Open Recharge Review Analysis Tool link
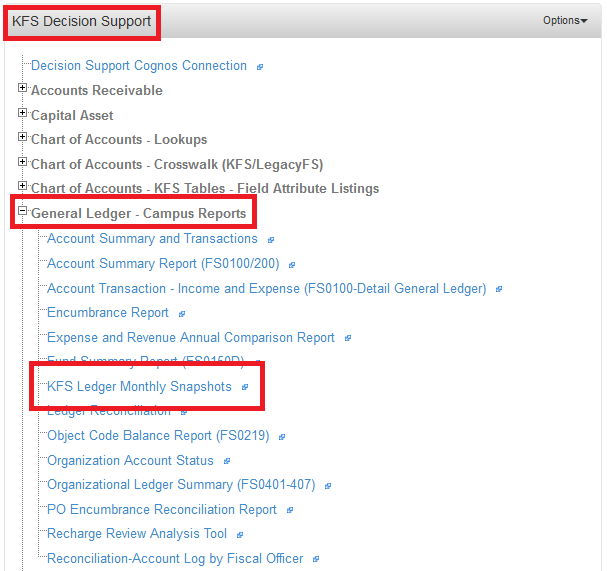 (137, 534)
